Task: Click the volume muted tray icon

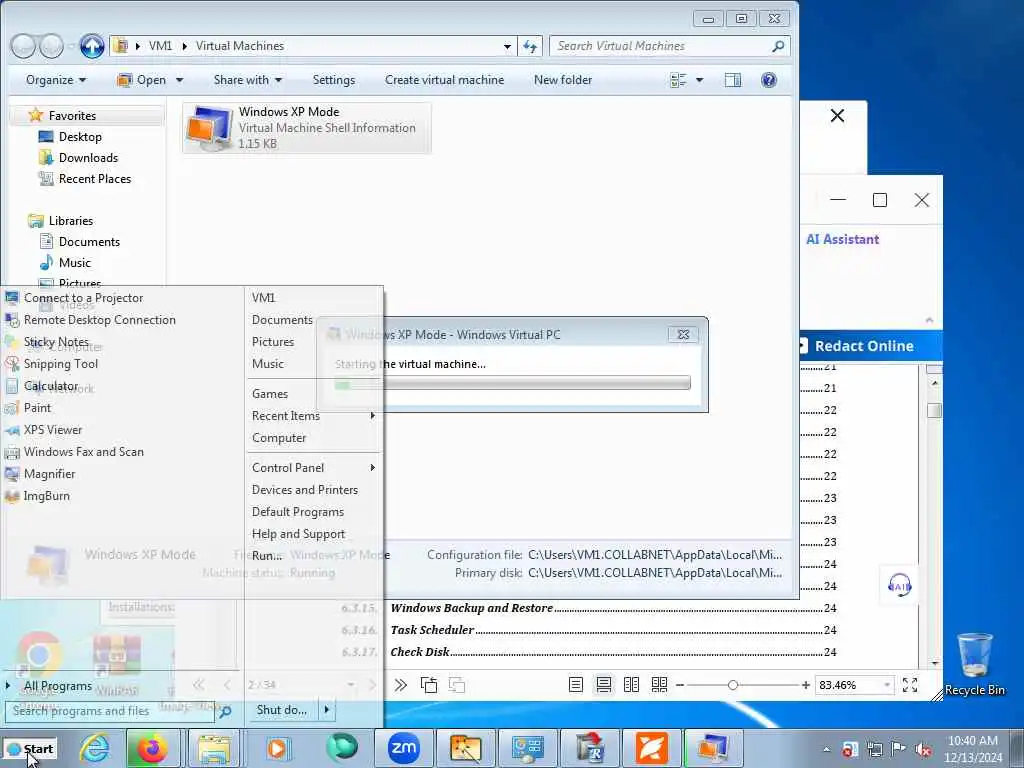Action: point(923,749)
